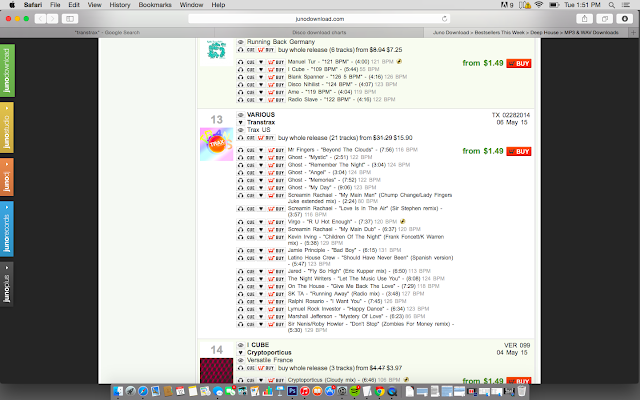Toggle eye icon next to I CUBE artist
Viewport: 640px width, 400px height.
tap(240, 345)
